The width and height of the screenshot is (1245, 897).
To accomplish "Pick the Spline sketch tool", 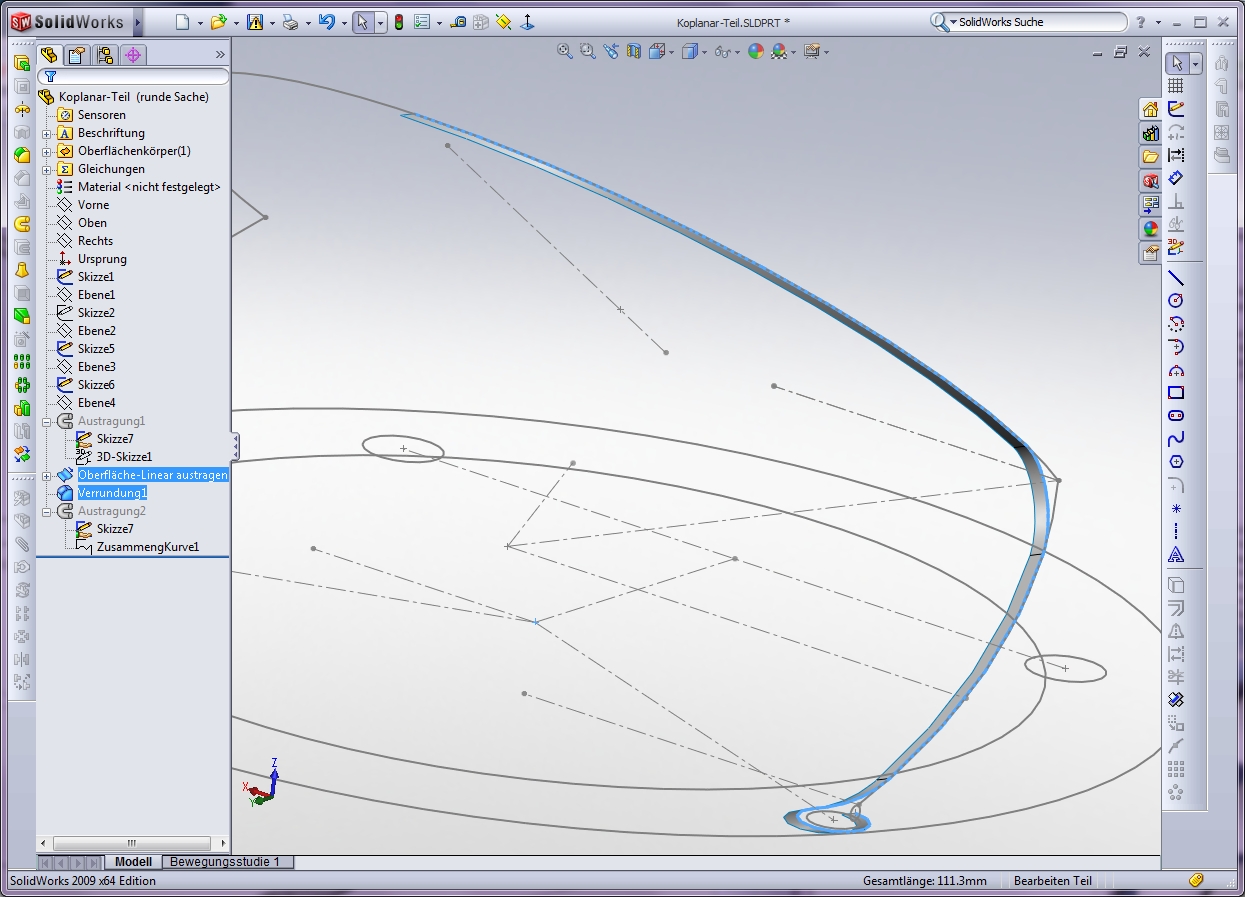I will [1176, 439].
